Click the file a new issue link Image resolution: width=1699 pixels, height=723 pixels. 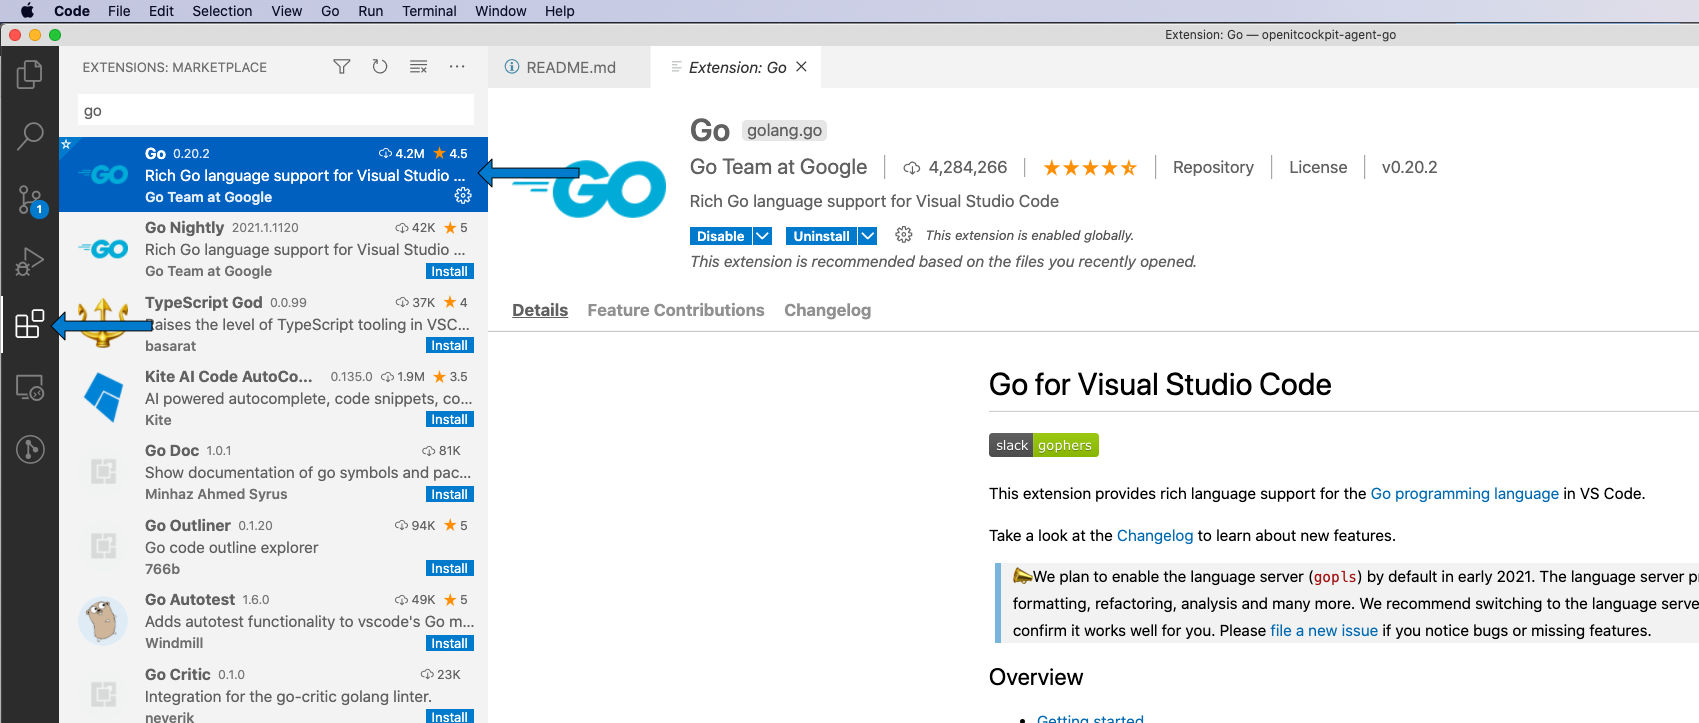(x=1324, y=631)
